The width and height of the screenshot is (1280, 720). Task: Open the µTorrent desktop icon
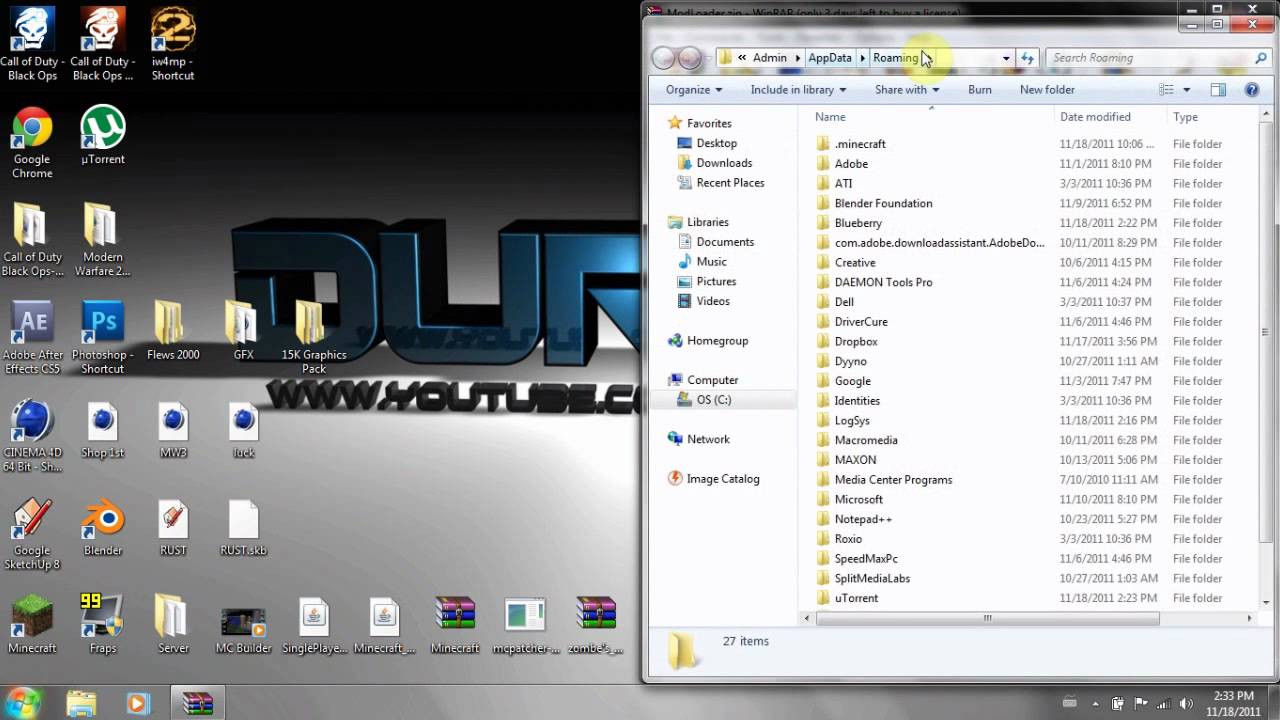(x=102, y=137)
